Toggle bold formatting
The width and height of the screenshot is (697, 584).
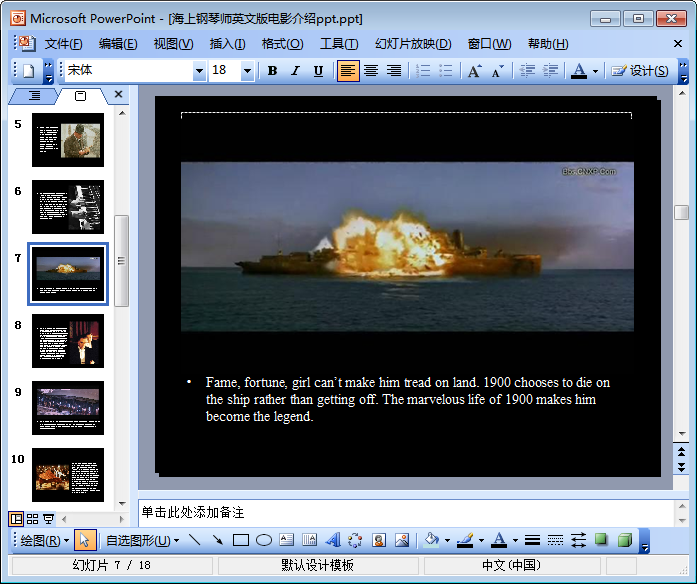pos(272,71)
